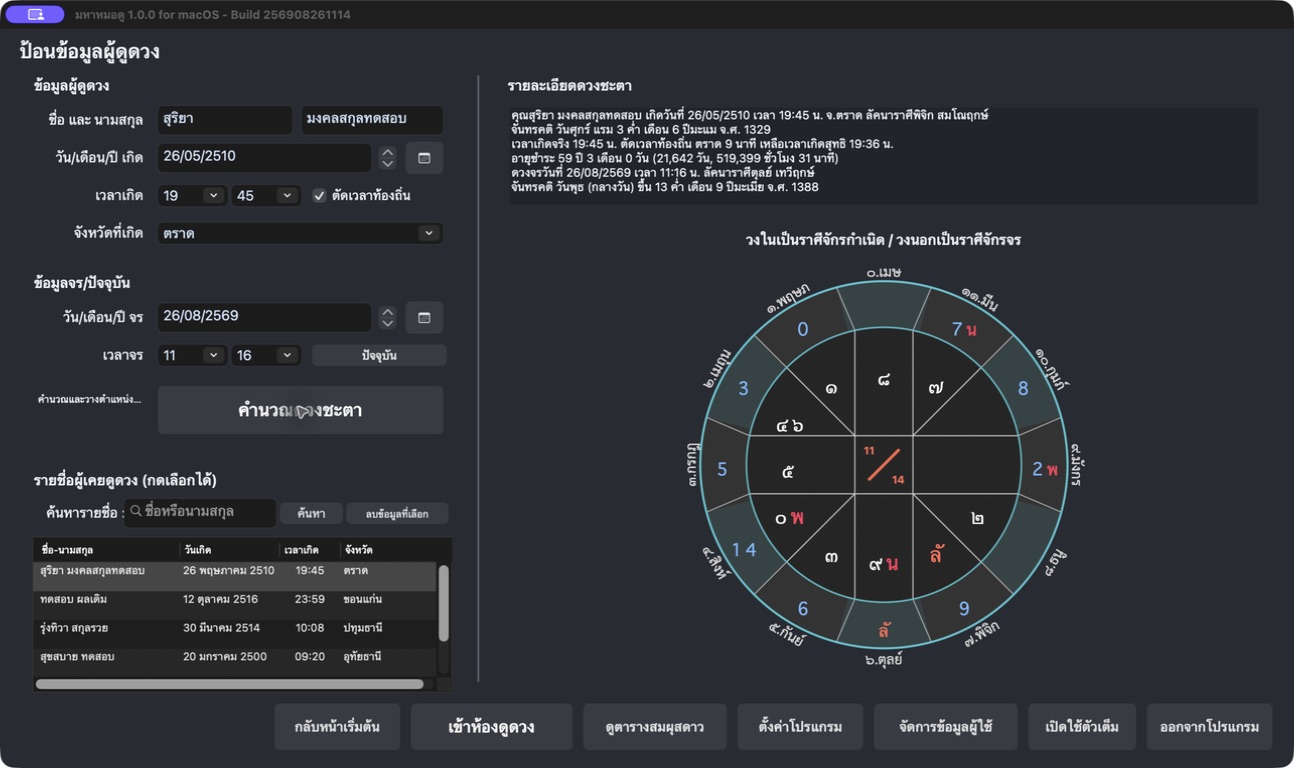Click the transit date stepper arrows
Viewport: 1294px width, 768px height.
click(x=387, y=317)
